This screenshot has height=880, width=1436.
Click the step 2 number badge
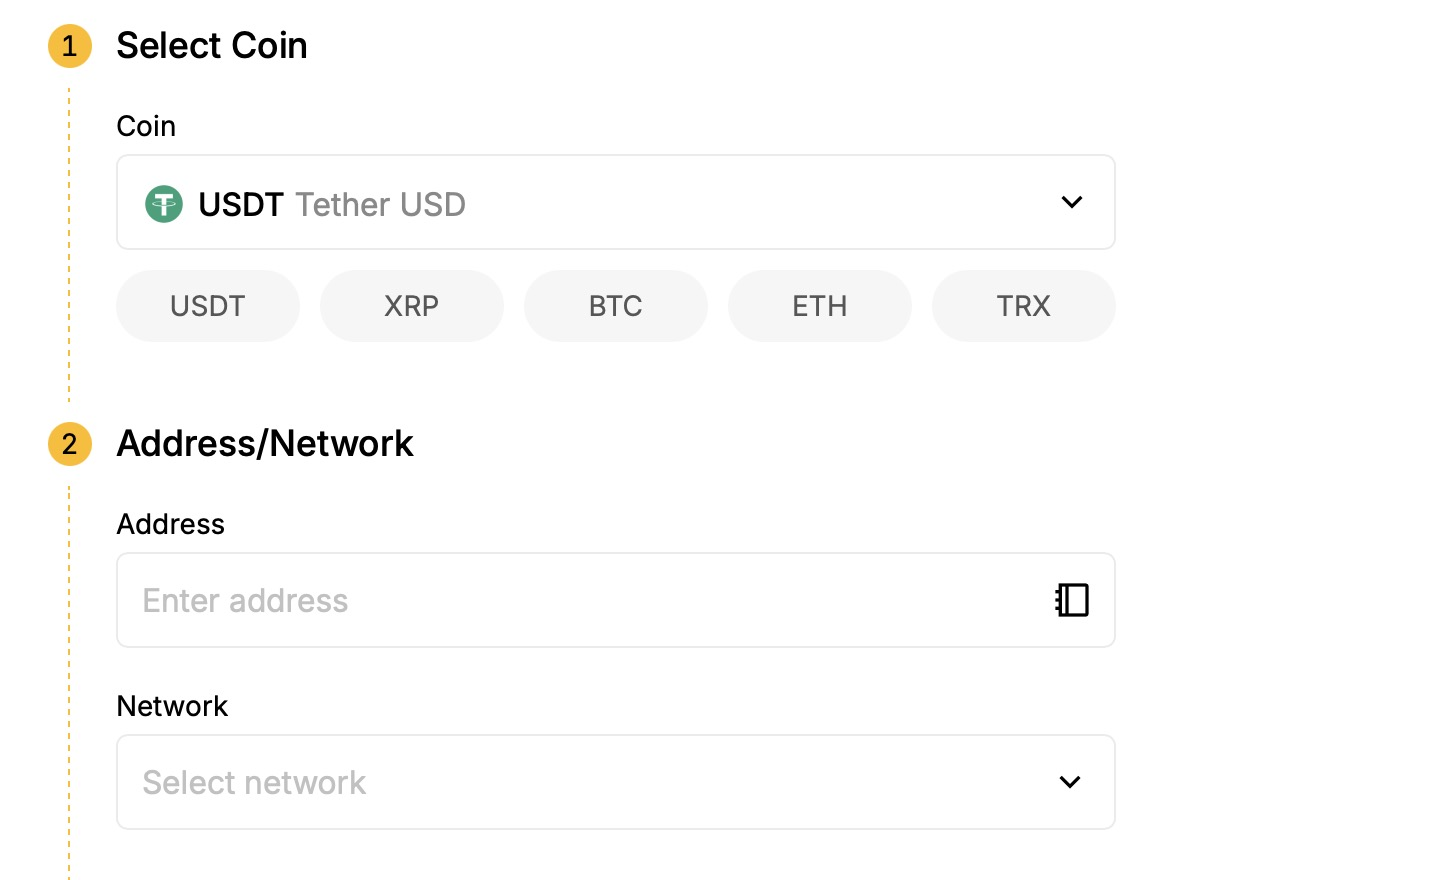tap(70, 444)
